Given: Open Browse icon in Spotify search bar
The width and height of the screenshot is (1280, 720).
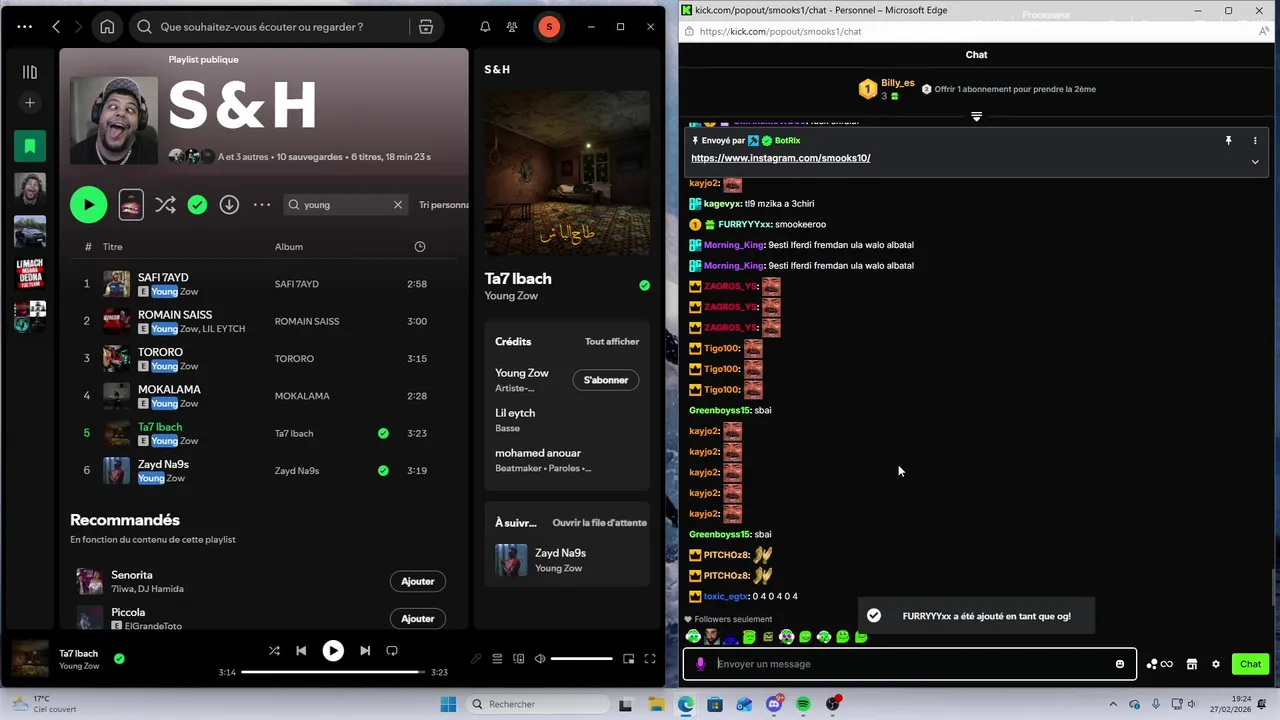Looking at the screenshot, I should pyautogui.click(x=426, y=27).
